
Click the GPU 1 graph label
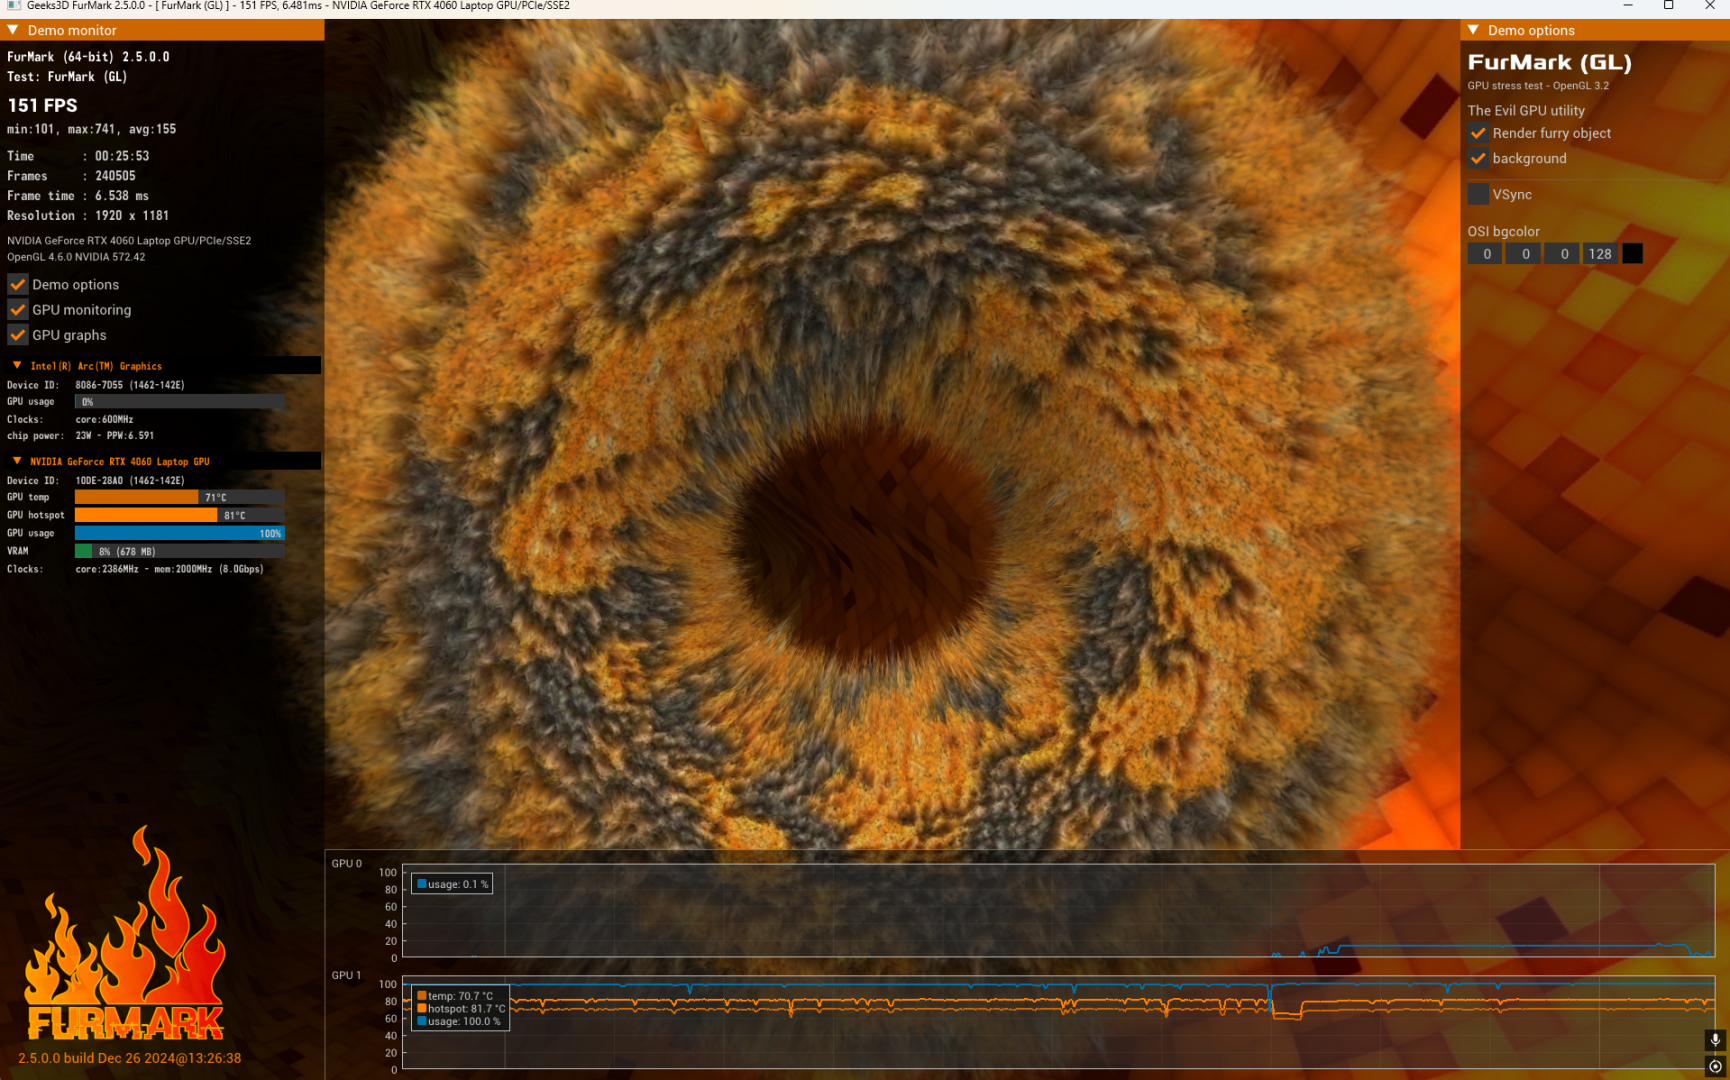tap(347, 975)
